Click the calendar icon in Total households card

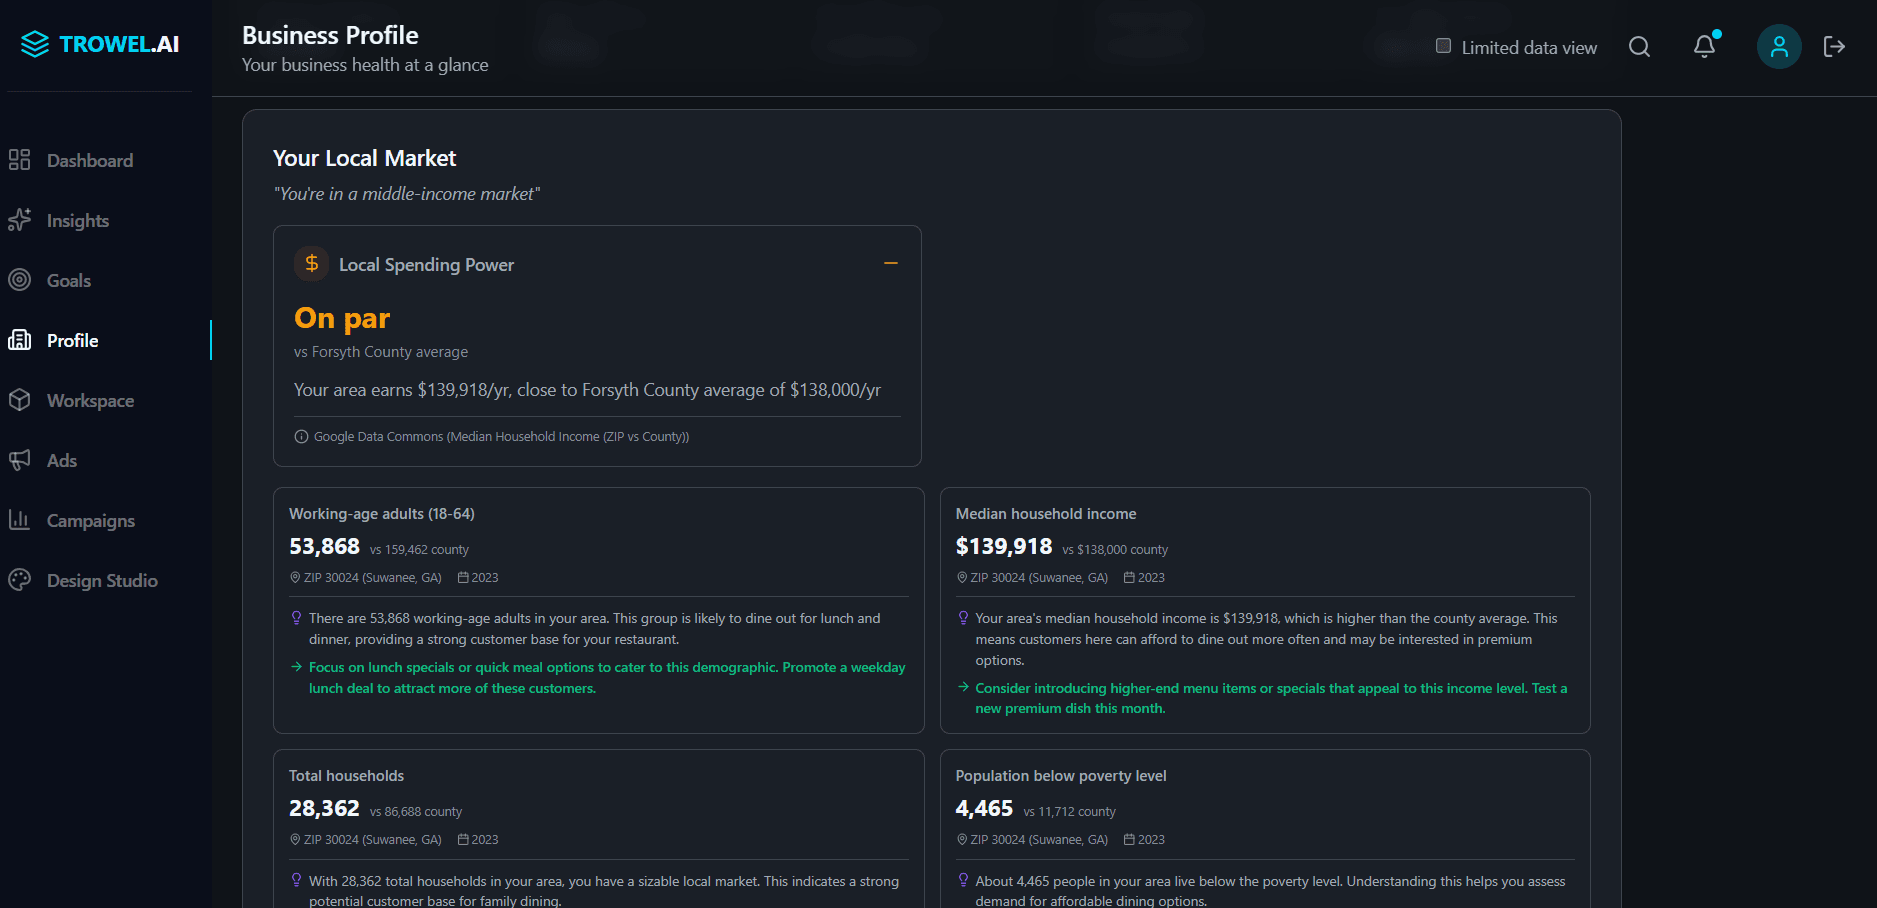tap(463, 840)
